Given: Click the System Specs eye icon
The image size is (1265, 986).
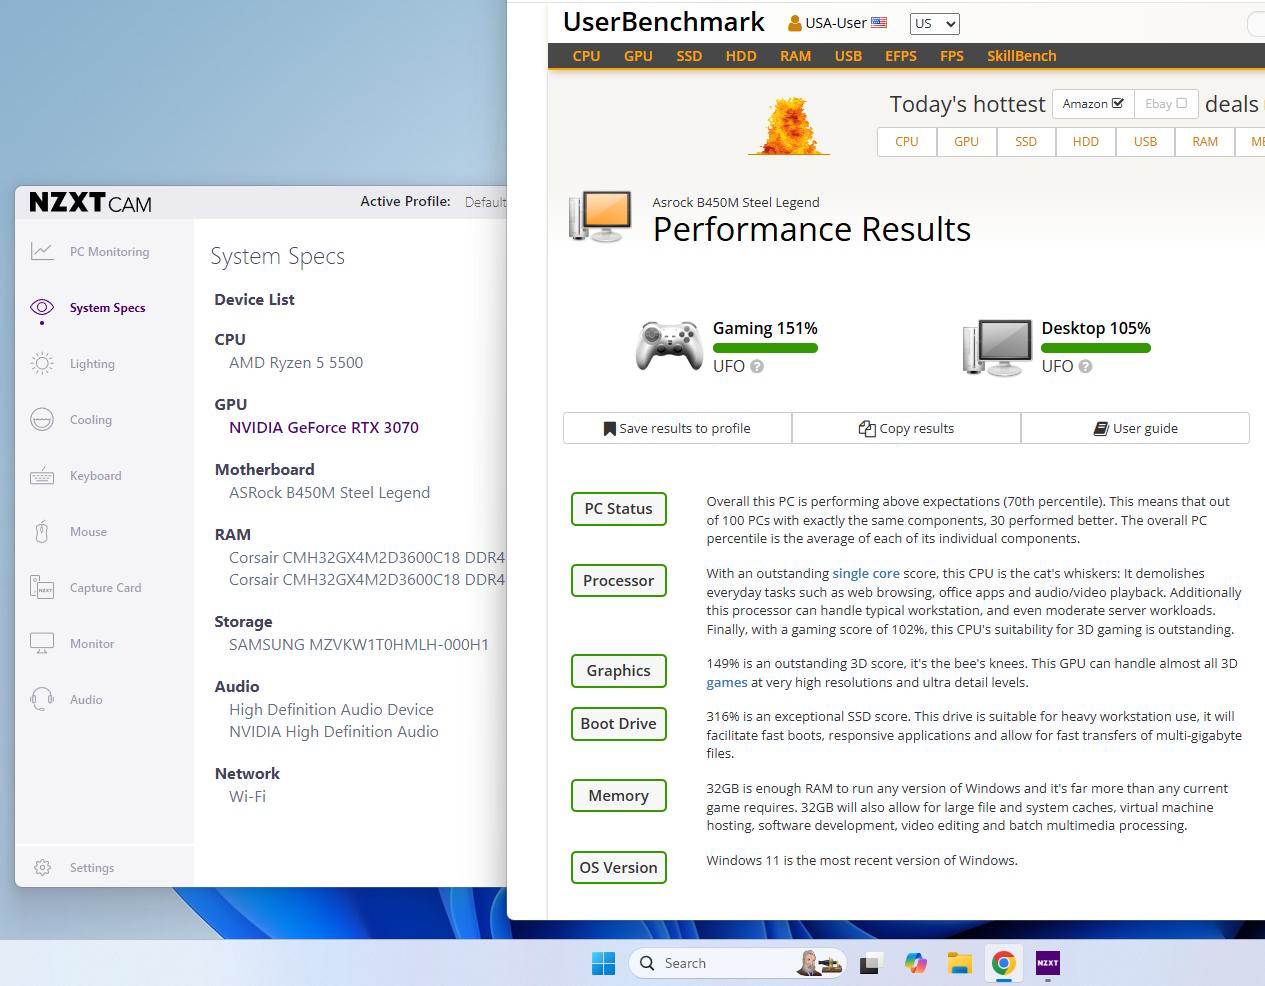Looking at the screenshot, I should point(42,307).
